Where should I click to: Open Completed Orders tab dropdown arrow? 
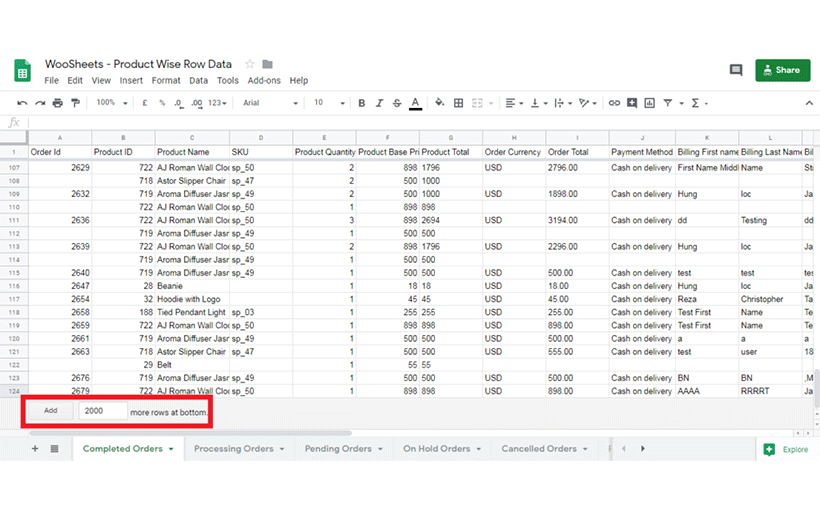tap(171, 449)
